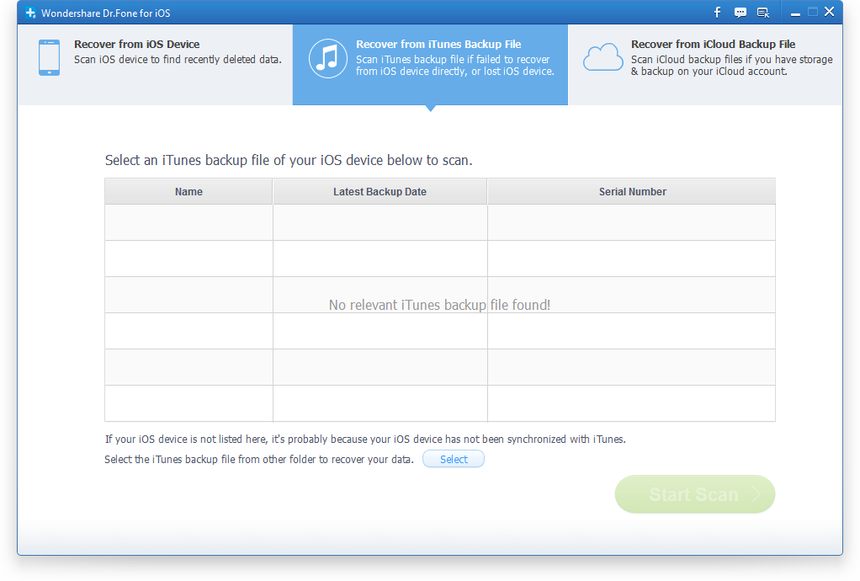Viewport: 860px width, 581px height.
Task: Click the Serial Number column header
Action: 631,191
